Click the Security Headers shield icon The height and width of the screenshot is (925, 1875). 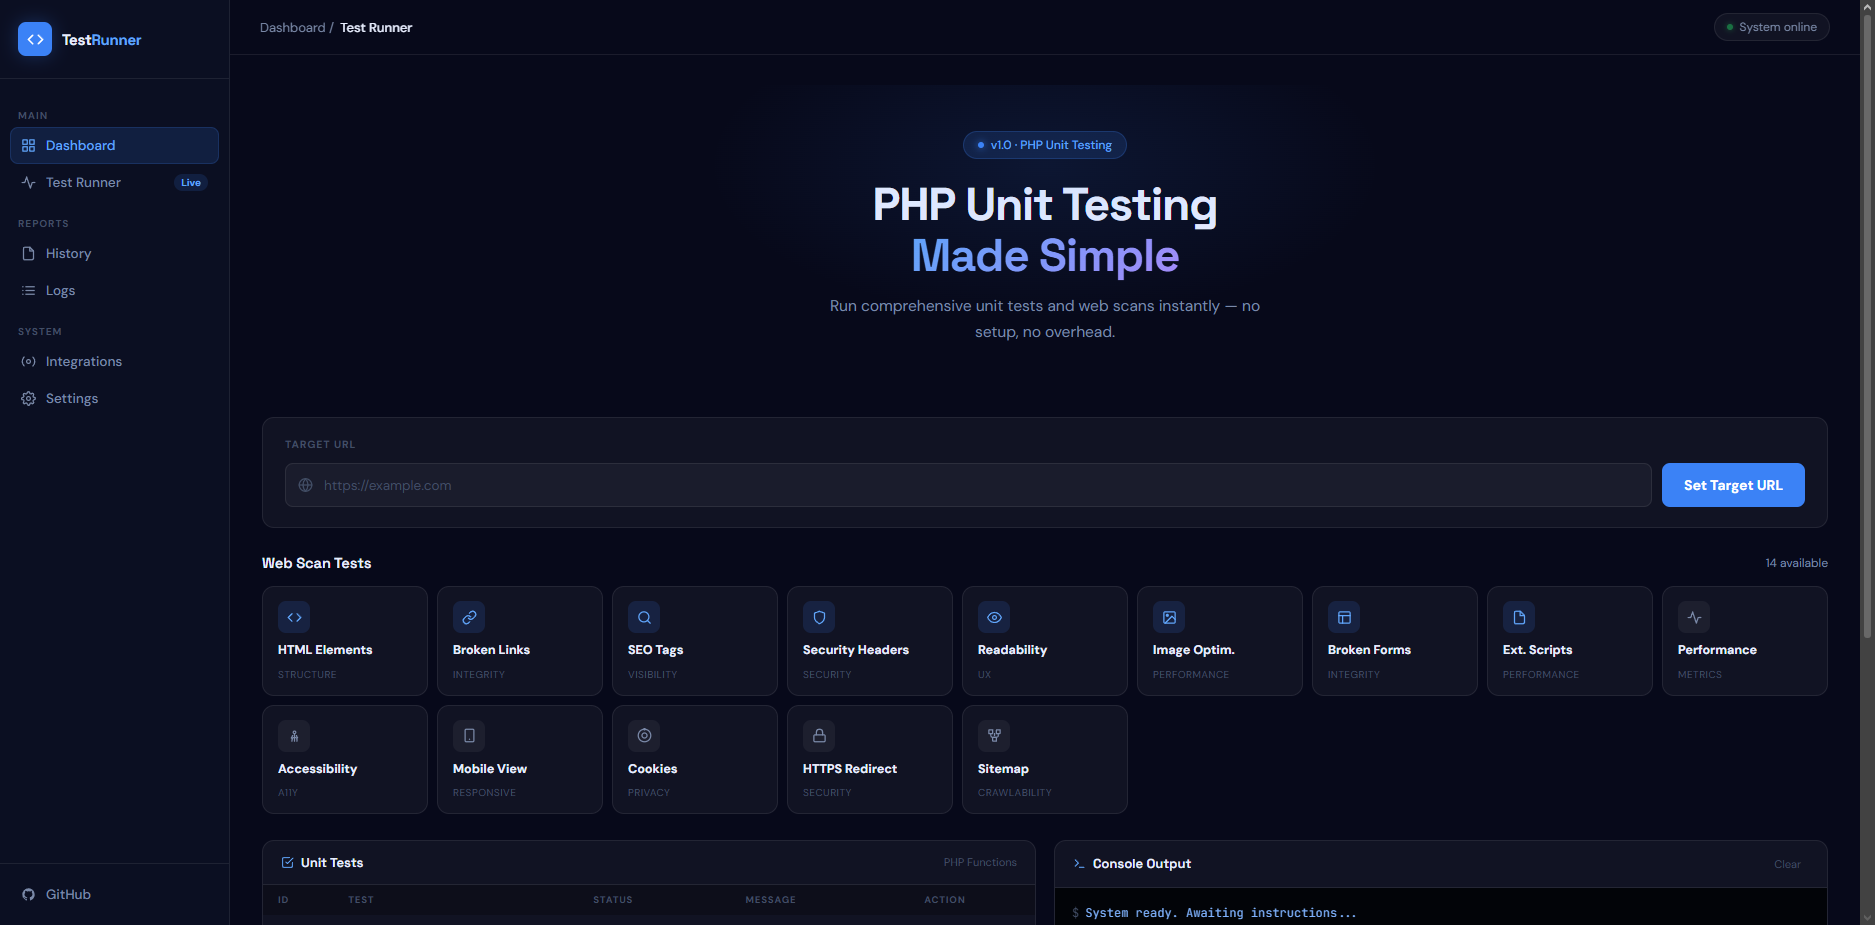[819, 617]
